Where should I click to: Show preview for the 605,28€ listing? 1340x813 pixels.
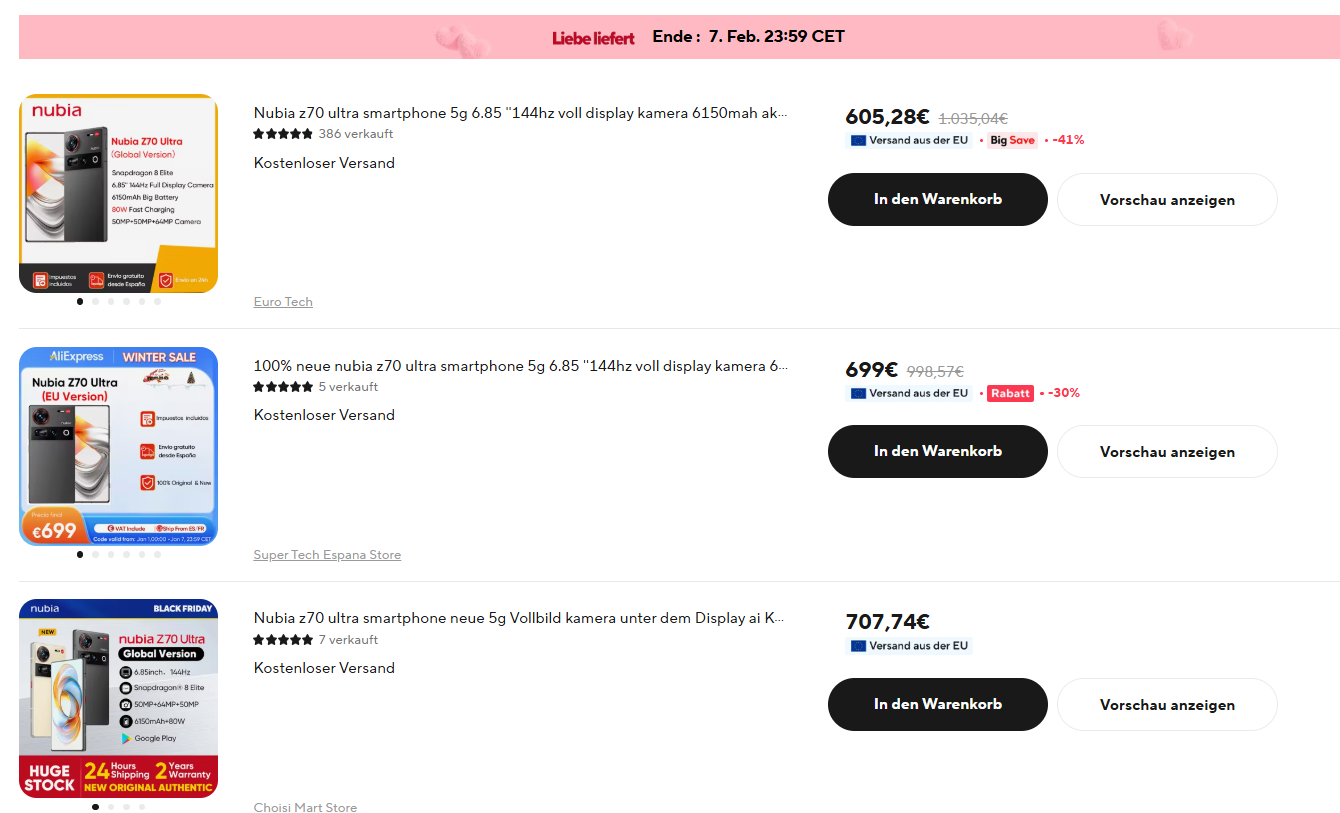pos(1167,200)
